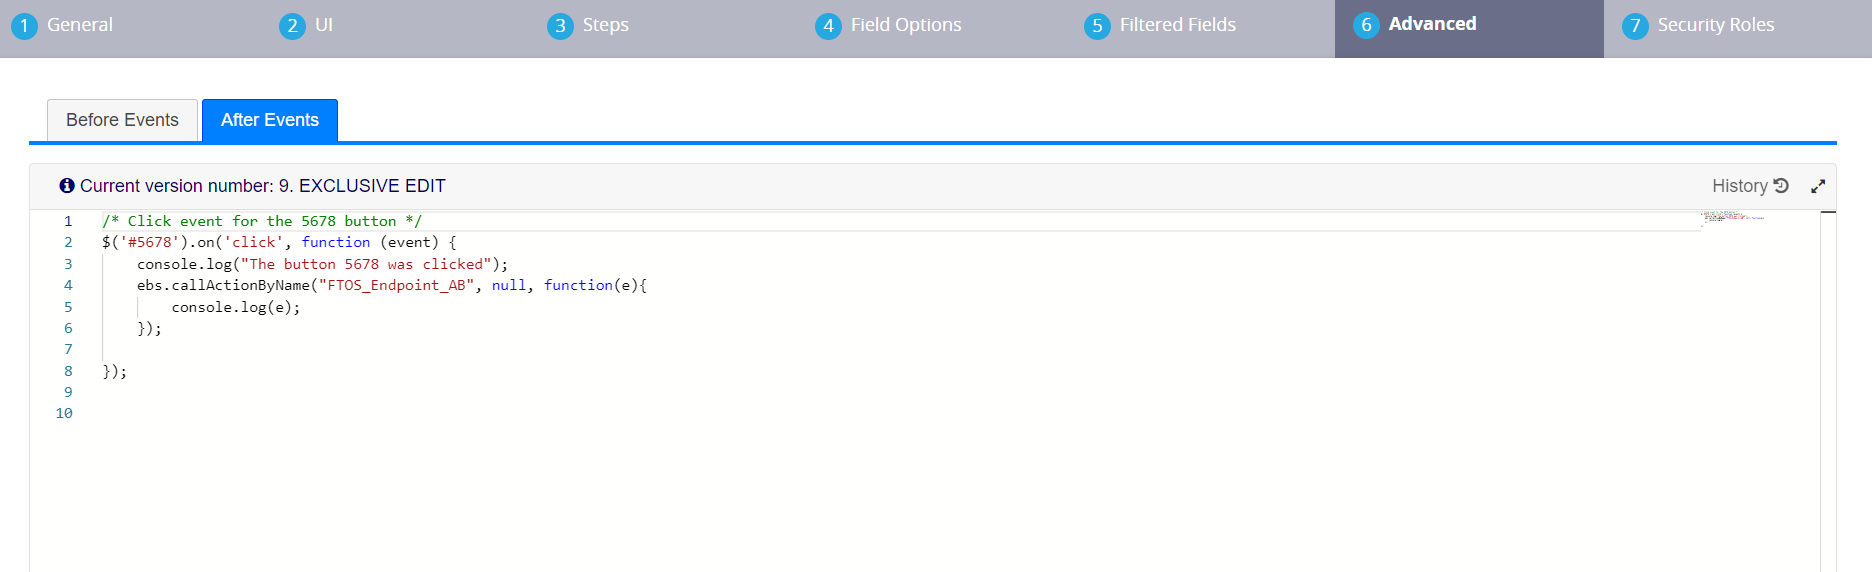Click the info icon beside version number
The width and height of the screenshot is (1872, 572).
(x=67, y=186)
